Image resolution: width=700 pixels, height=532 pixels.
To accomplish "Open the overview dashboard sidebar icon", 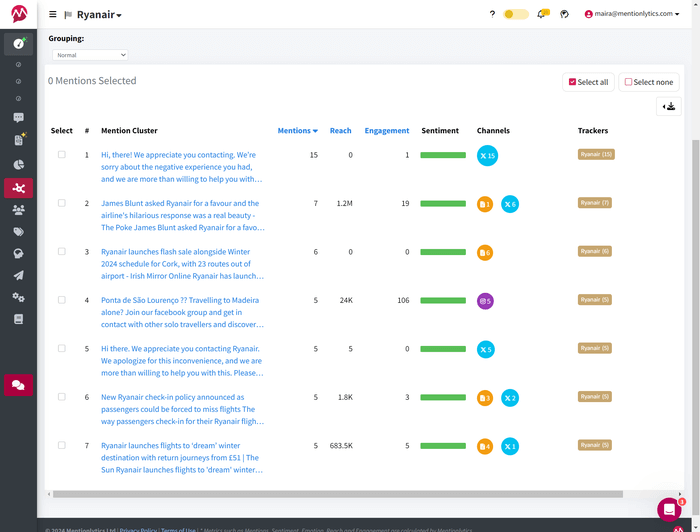I will 19,43.
